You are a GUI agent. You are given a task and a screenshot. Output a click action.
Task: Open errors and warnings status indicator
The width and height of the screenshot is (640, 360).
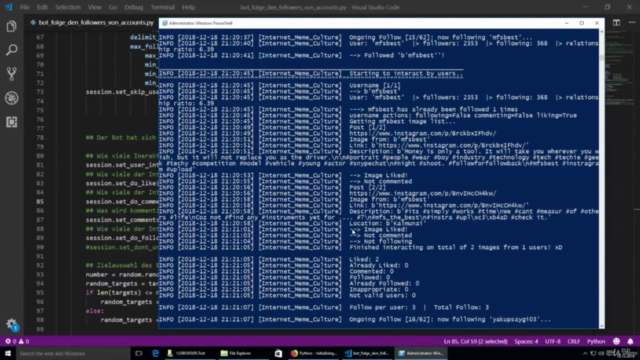click(17, 341)
